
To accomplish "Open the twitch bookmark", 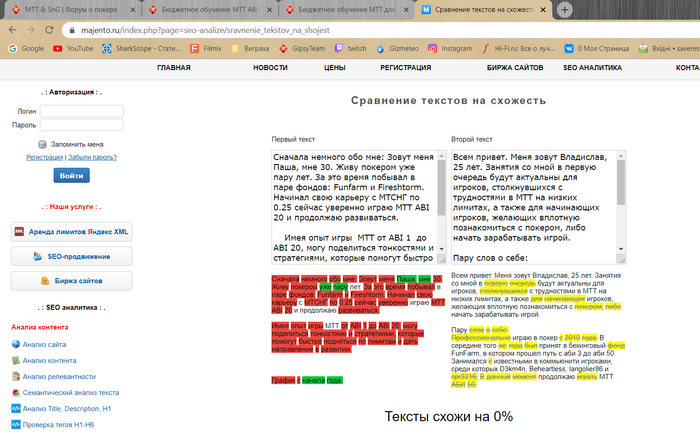I will pyautogui.click(x=351, y=48).
